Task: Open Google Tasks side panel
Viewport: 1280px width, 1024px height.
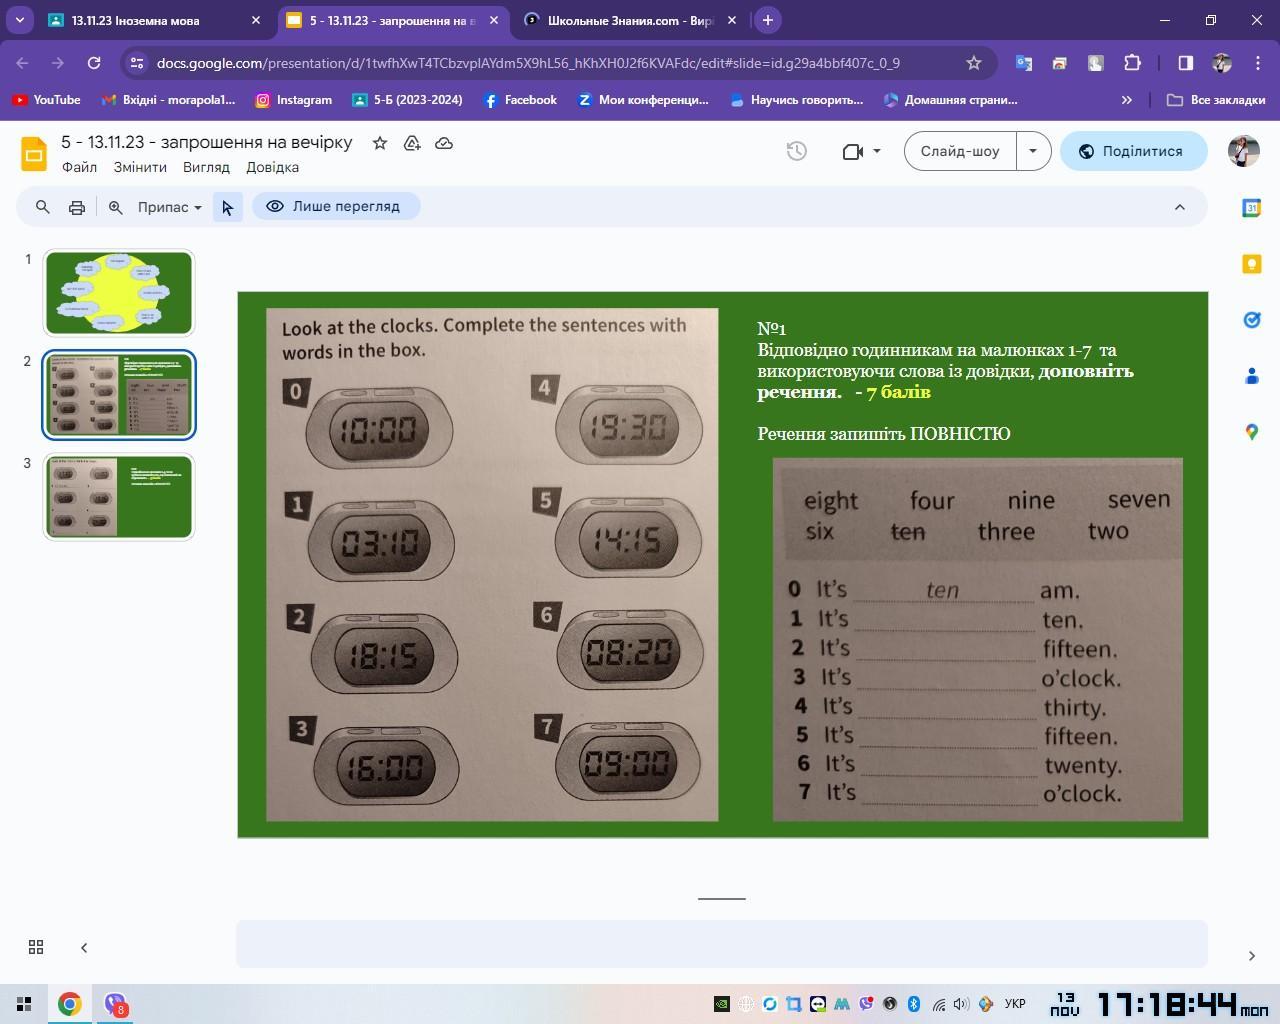Action: click(1251, 320)
